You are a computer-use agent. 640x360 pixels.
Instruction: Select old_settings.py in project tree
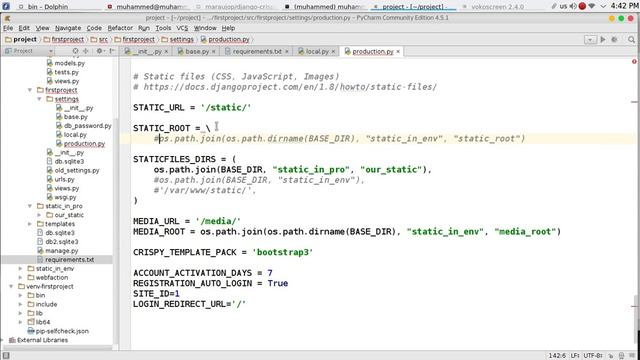77,170
